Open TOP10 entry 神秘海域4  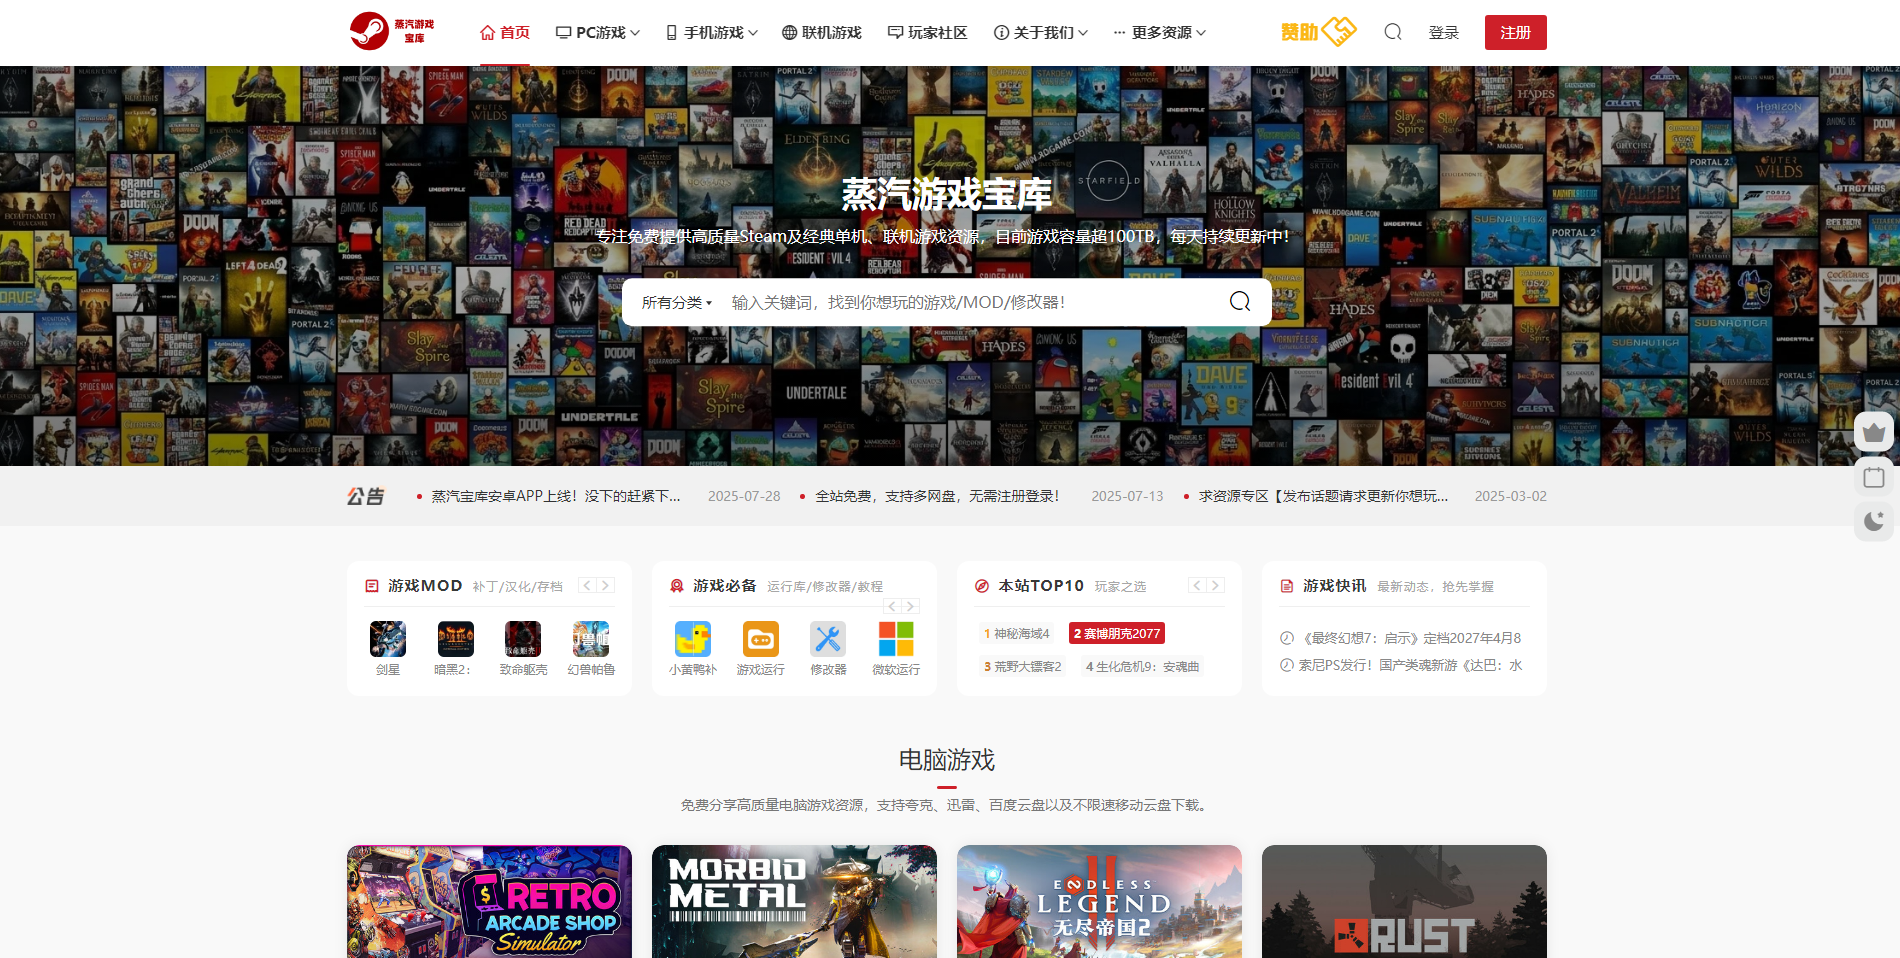point(1017,634)
